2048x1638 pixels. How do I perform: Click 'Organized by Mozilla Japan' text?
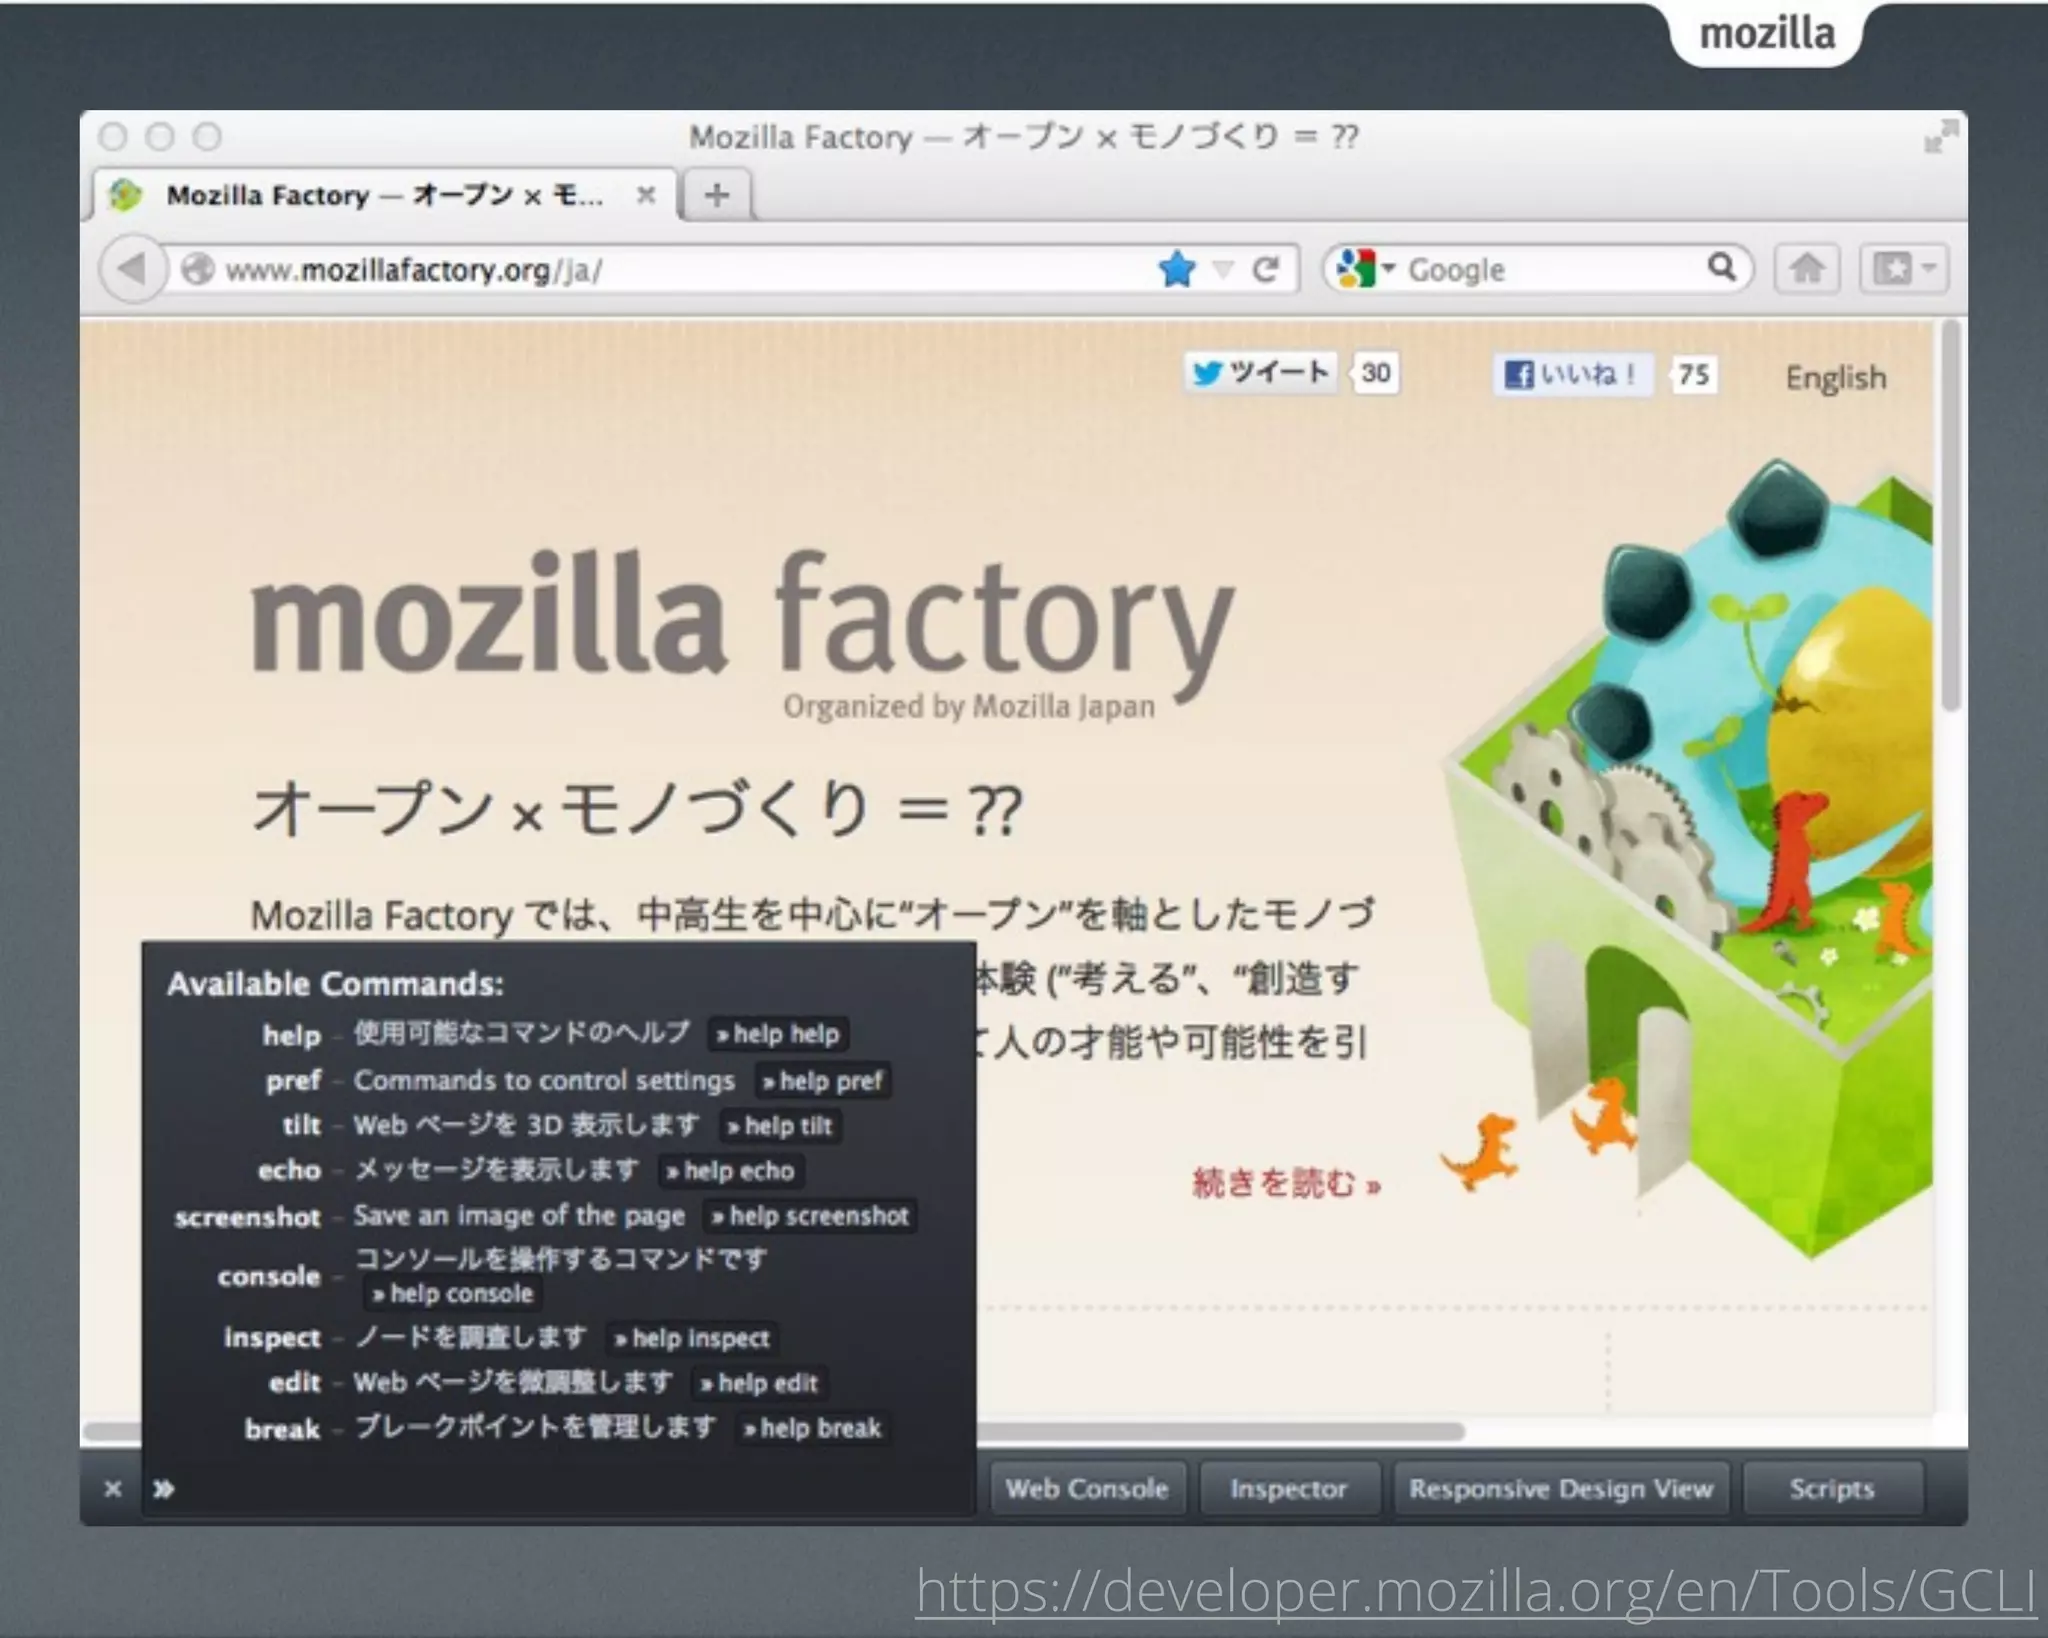tap(969, 707)
